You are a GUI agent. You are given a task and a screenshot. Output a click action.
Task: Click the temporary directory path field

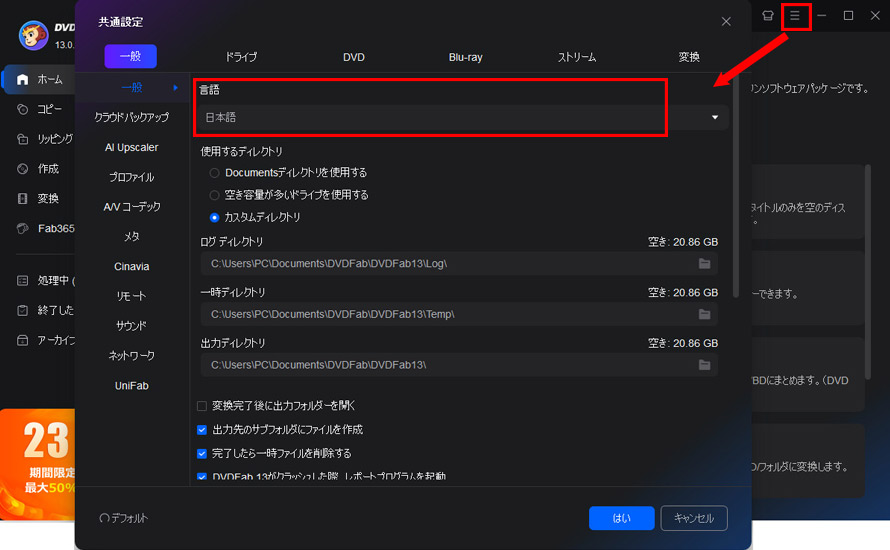459,314
